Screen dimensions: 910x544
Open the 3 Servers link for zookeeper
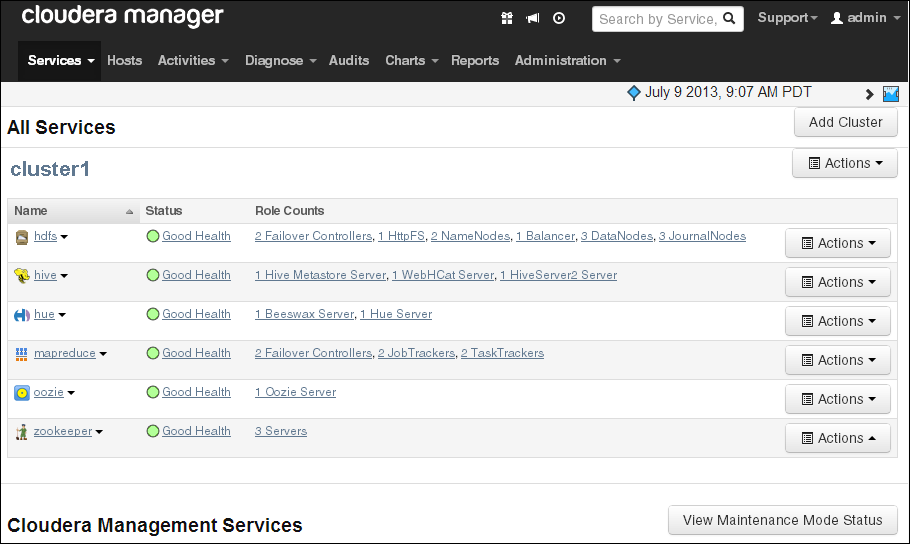click(x=281, y=431)
